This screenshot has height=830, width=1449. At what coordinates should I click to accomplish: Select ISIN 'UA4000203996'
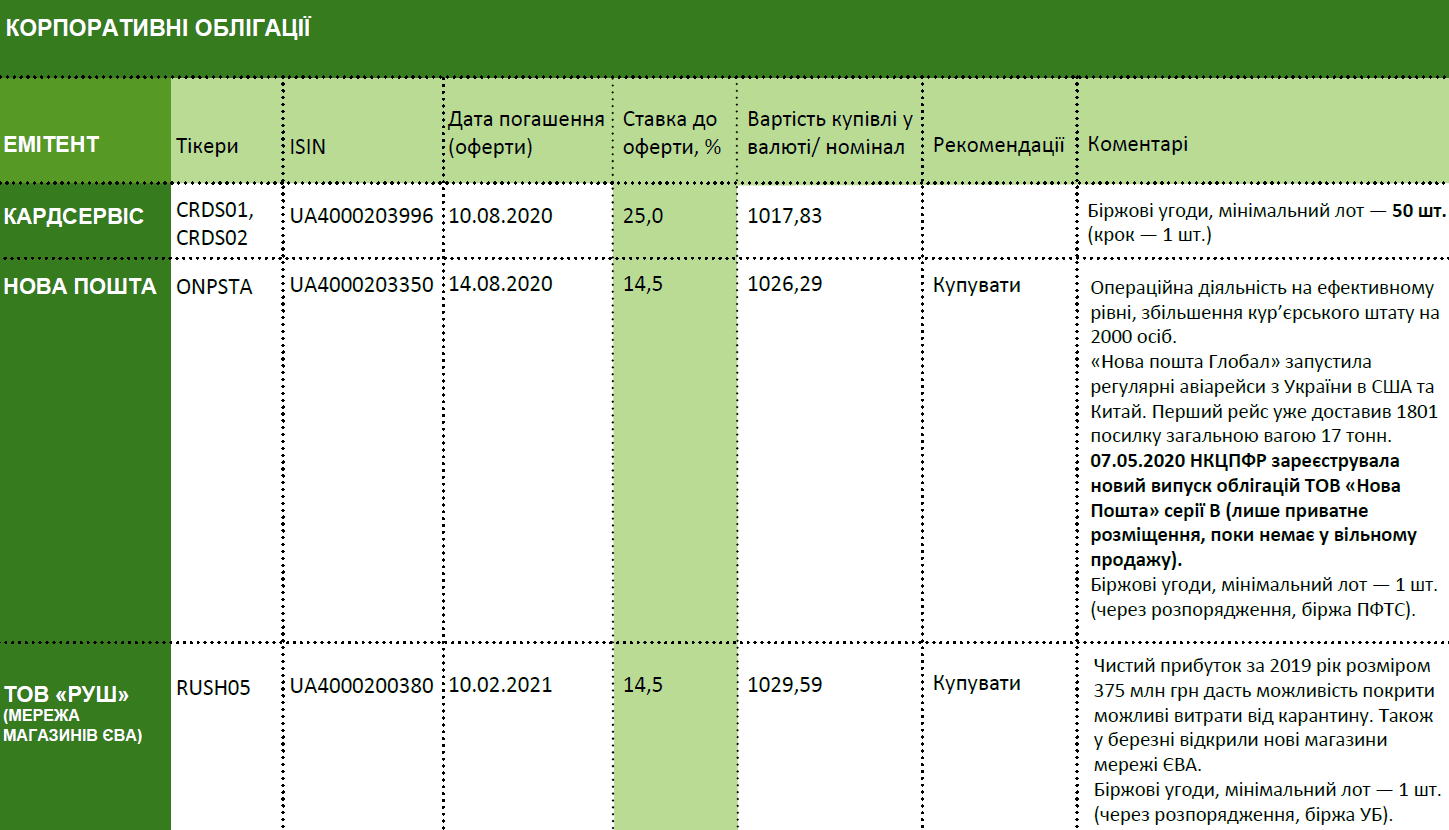point(362,216)
